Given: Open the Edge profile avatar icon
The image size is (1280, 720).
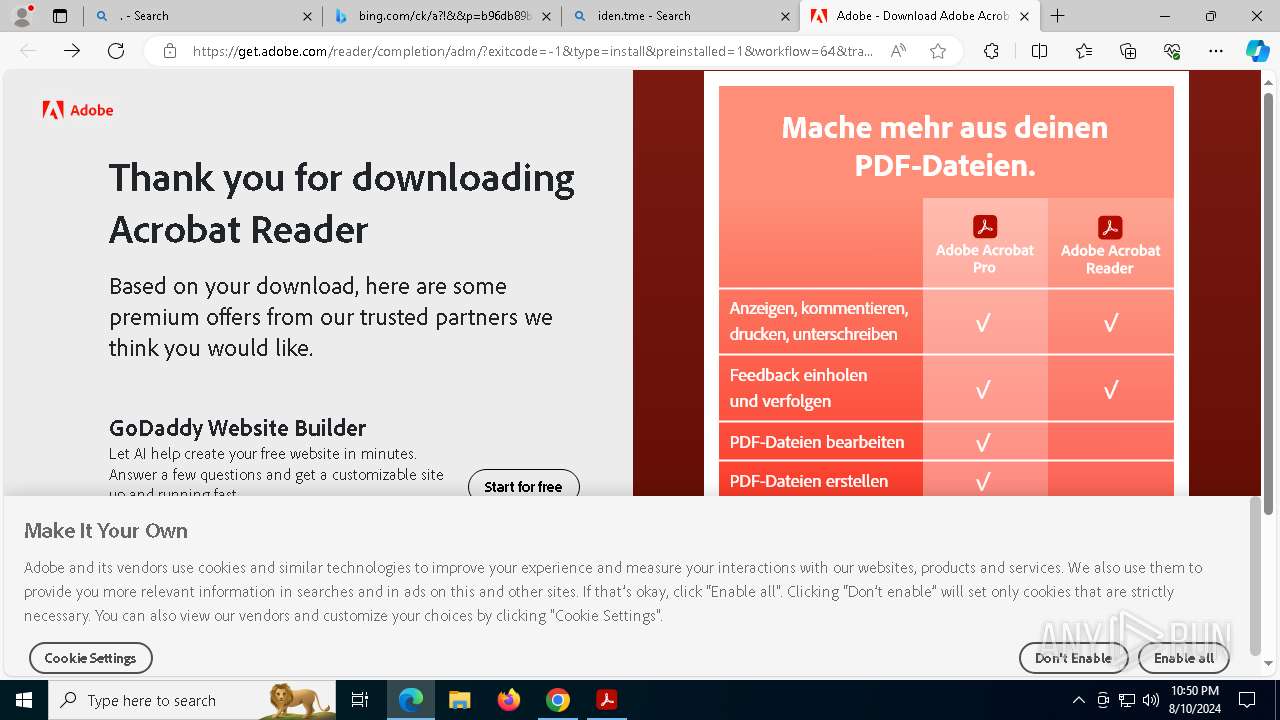Looking at the screenshot, I should click(22, 16).
